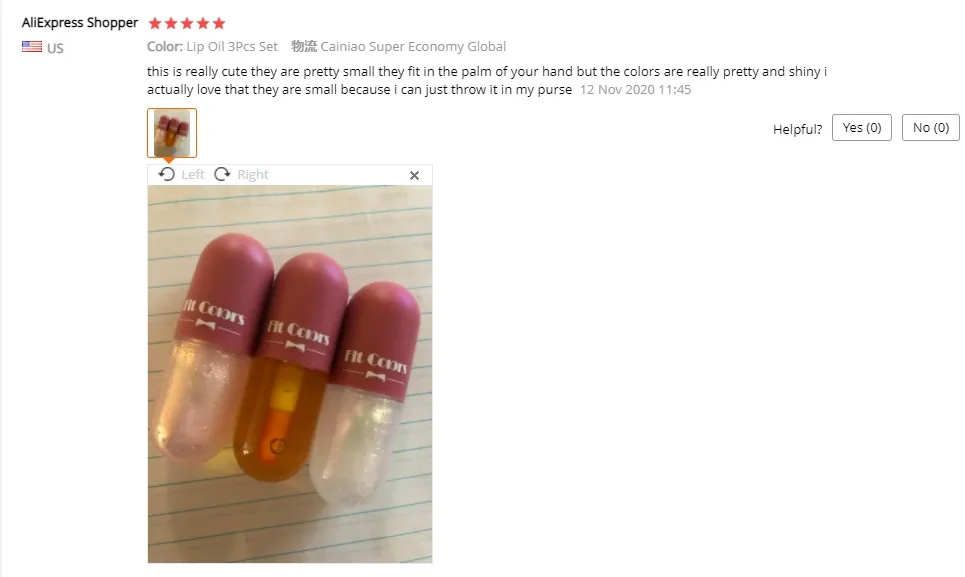This screenshot has height=577, width=965.
Task: Click the rotate right arrow icon
Action: pos(222,175)
